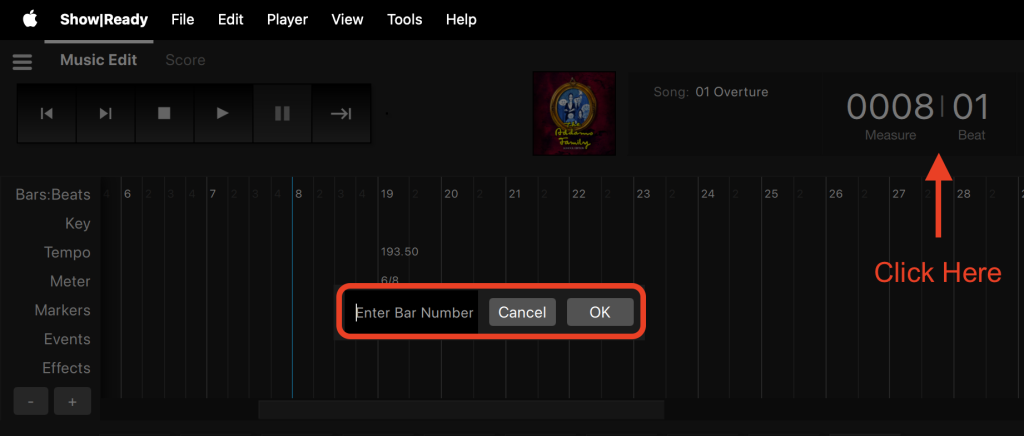Open the File menu

point(183,19)
